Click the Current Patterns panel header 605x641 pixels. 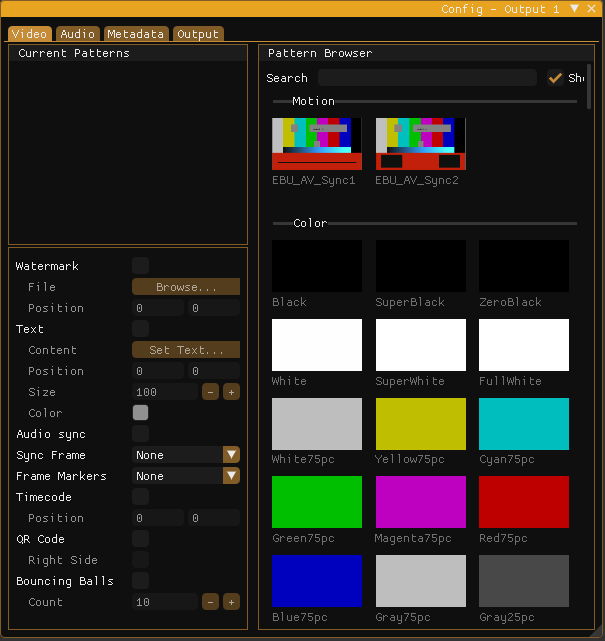(x=128, y=53)
